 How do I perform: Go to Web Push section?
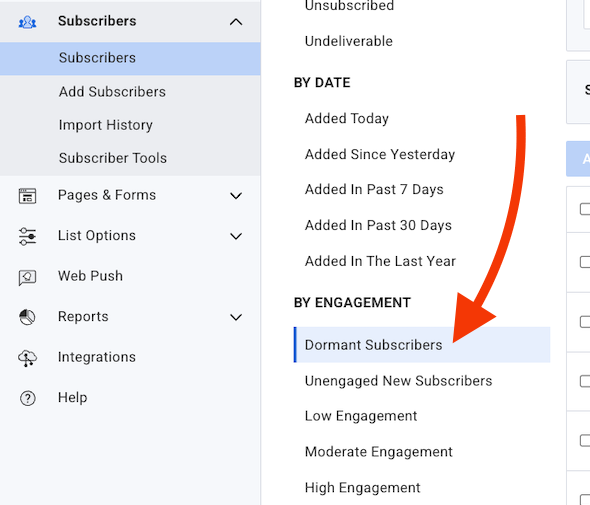[x=90, y=276]
